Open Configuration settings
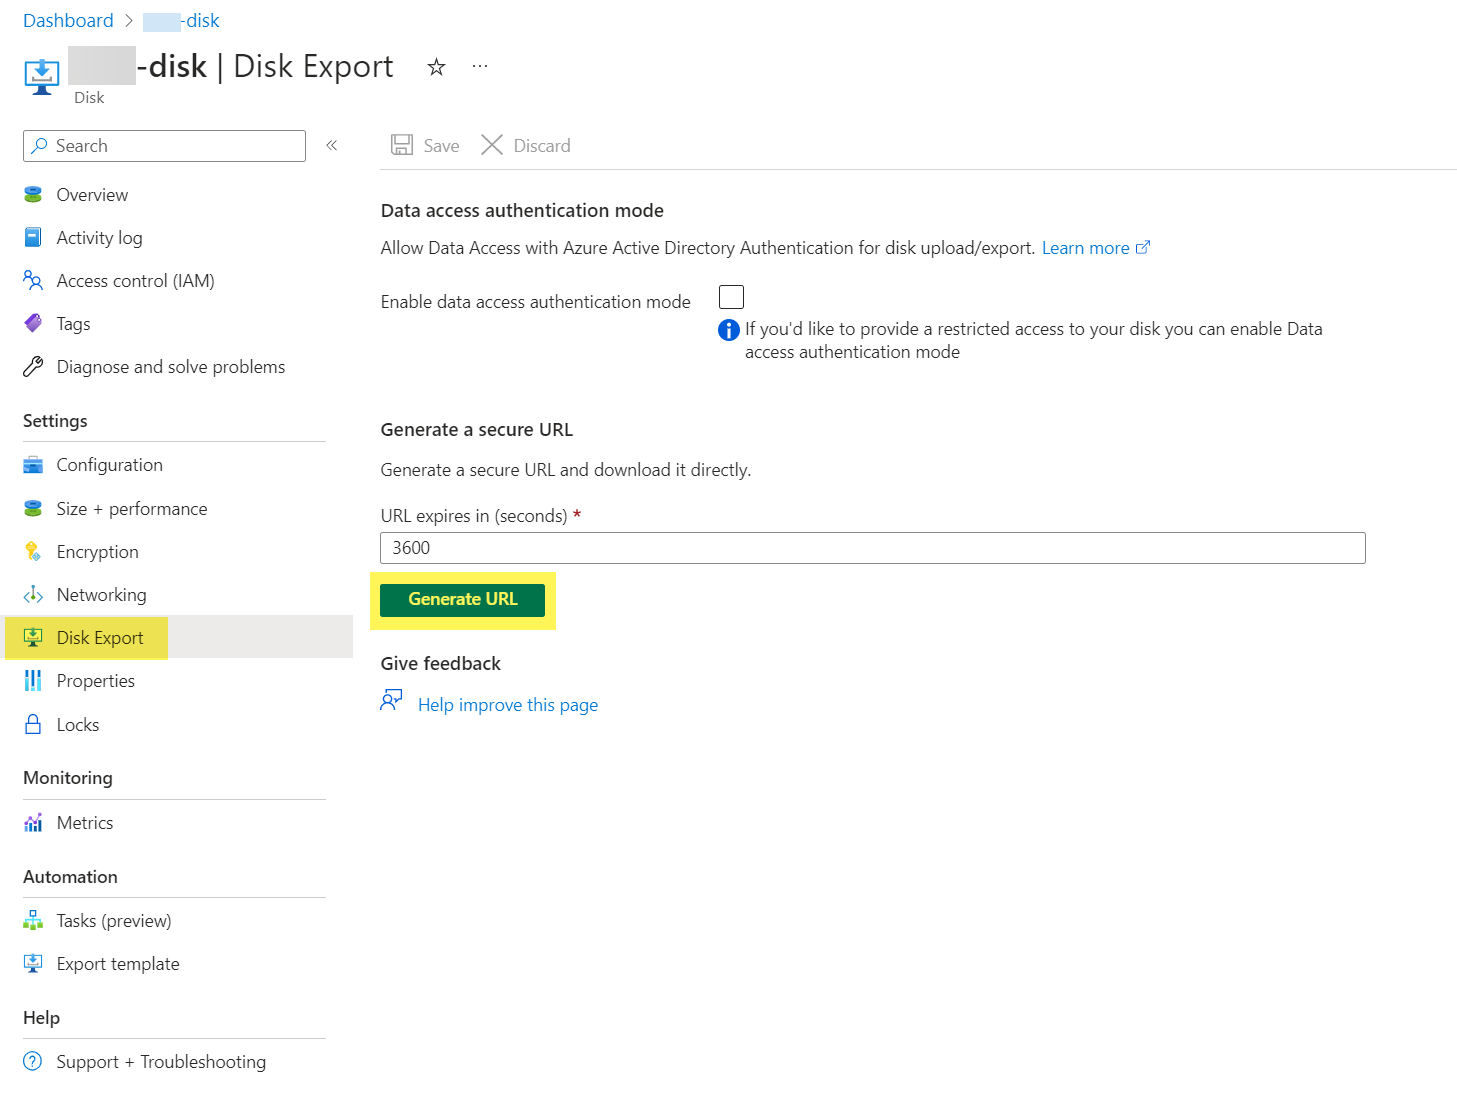The height and width of the screenshot is (1098, 1457). (x=110, y=464)
